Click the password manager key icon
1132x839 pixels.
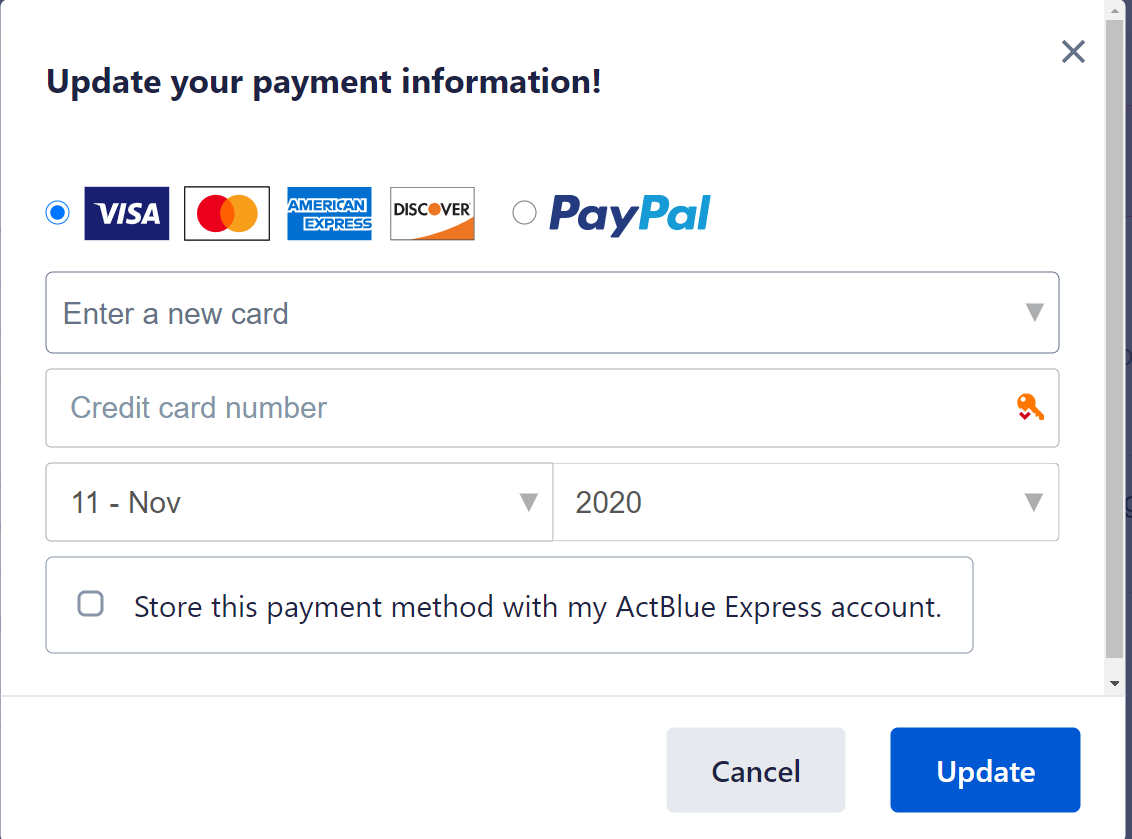click(1030, 407)
